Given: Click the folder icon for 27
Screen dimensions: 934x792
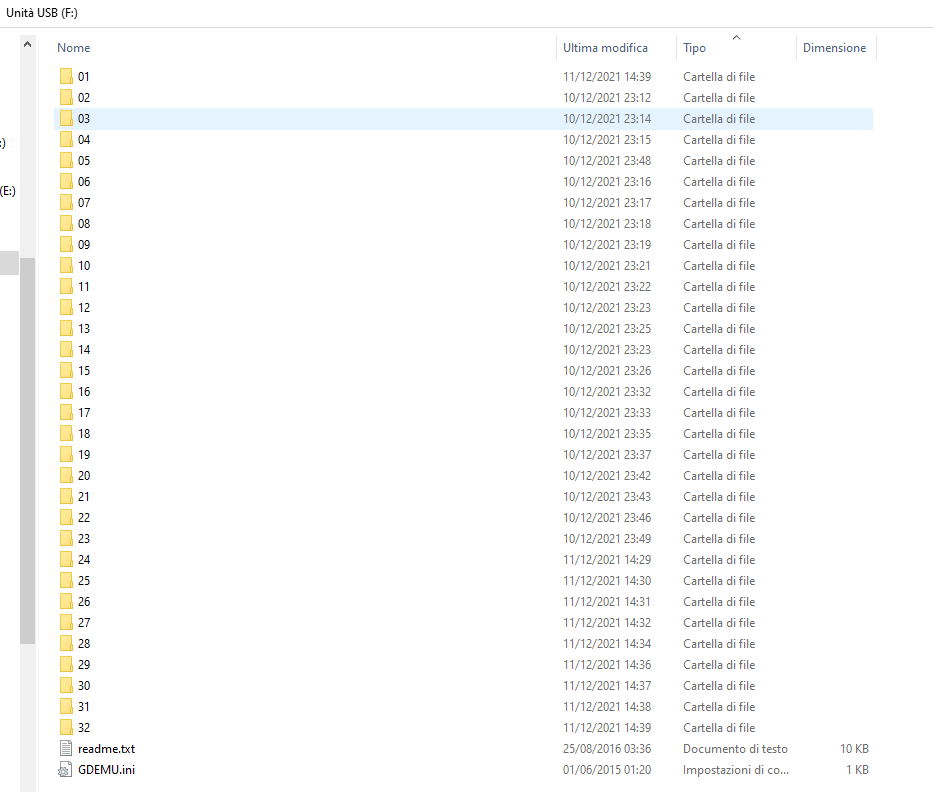Looking at the screenshot, I should [x=66, y=622].
